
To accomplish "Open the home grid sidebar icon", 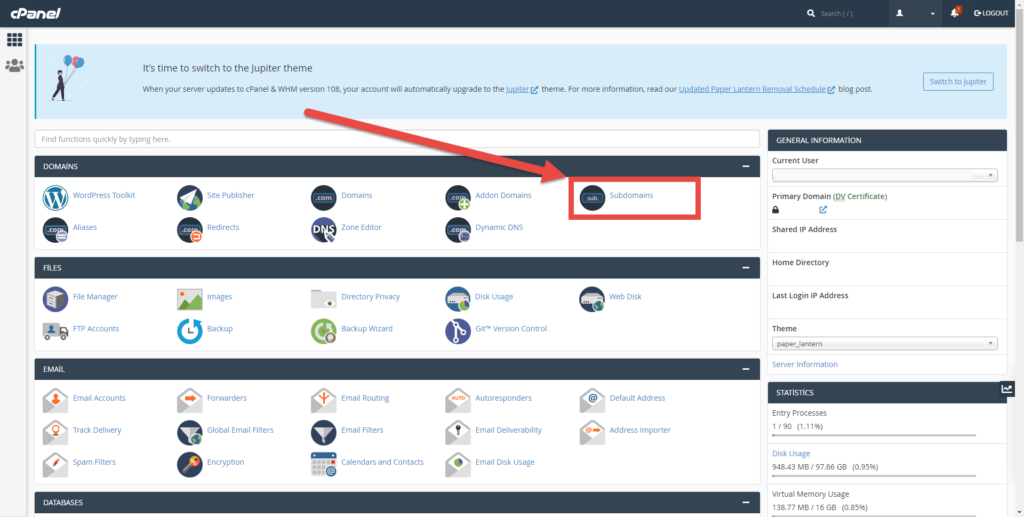I will 14,40.
